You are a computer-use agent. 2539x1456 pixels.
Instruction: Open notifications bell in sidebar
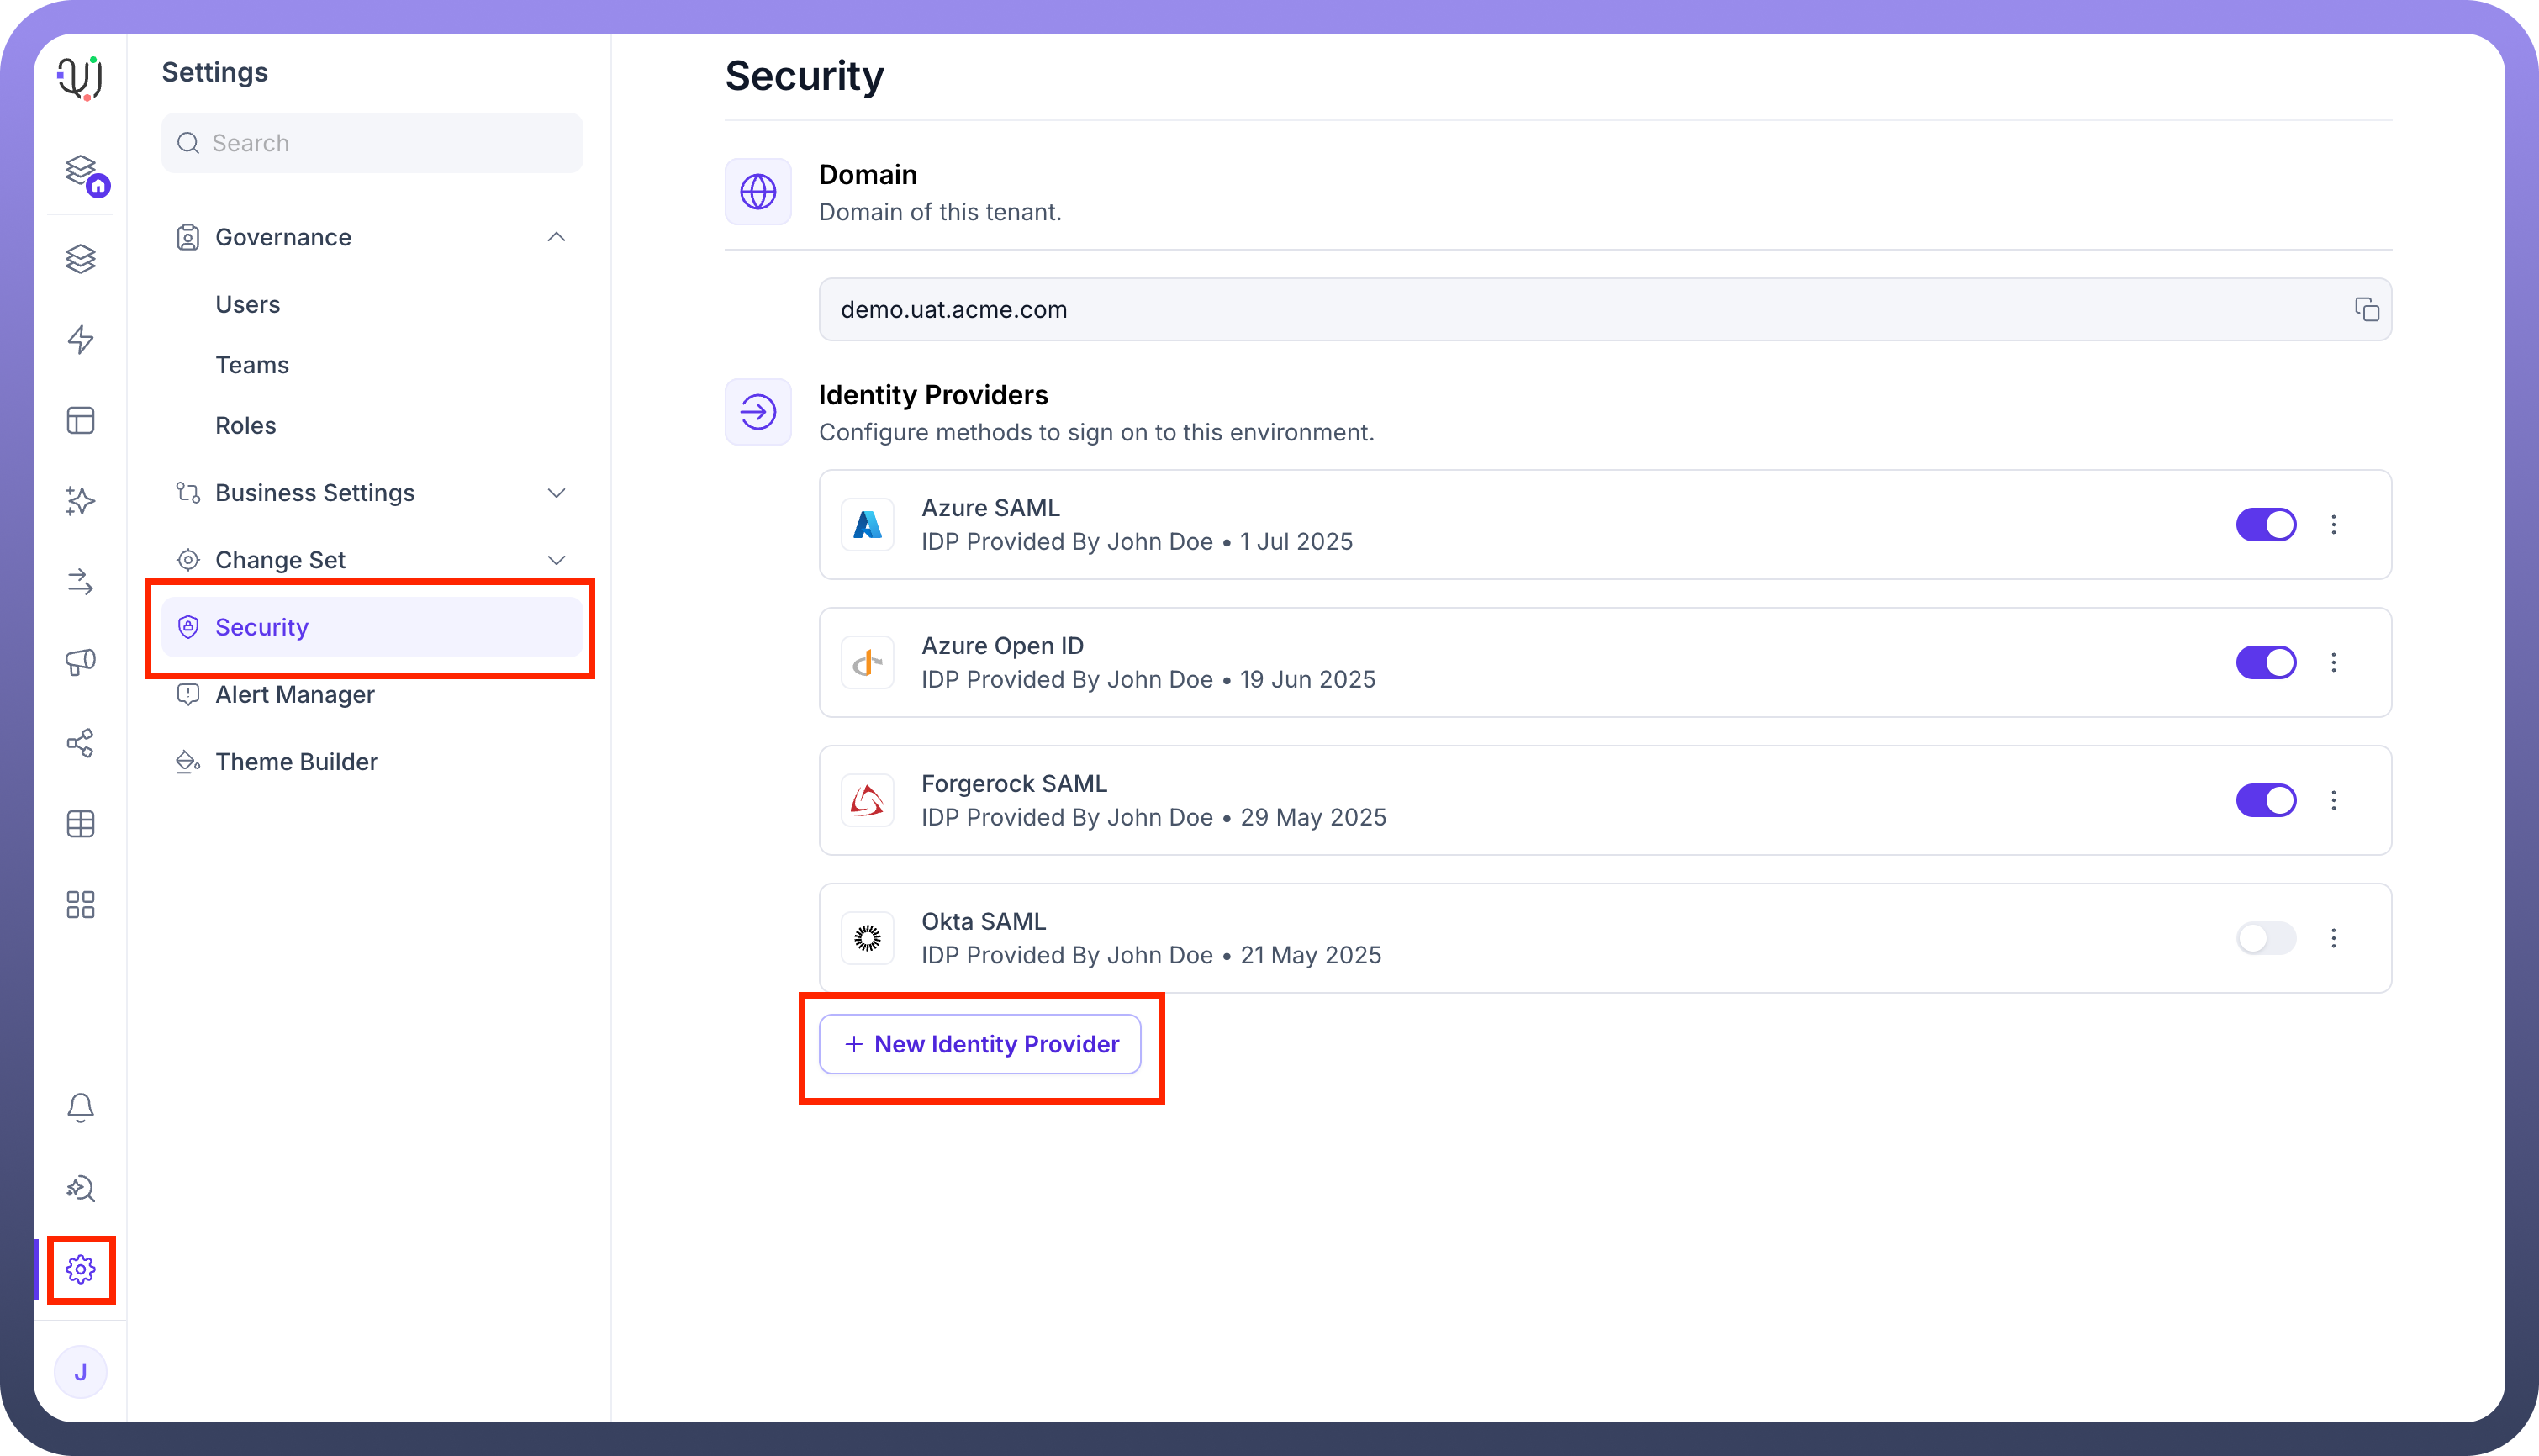(80, 1107)
